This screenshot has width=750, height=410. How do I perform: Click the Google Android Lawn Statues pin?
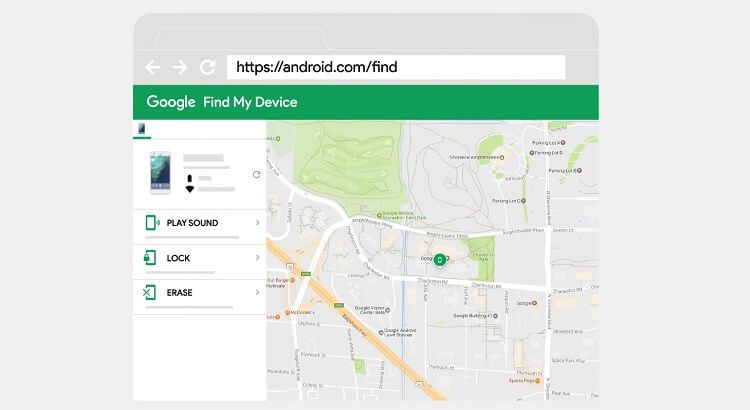pos(381,332)
